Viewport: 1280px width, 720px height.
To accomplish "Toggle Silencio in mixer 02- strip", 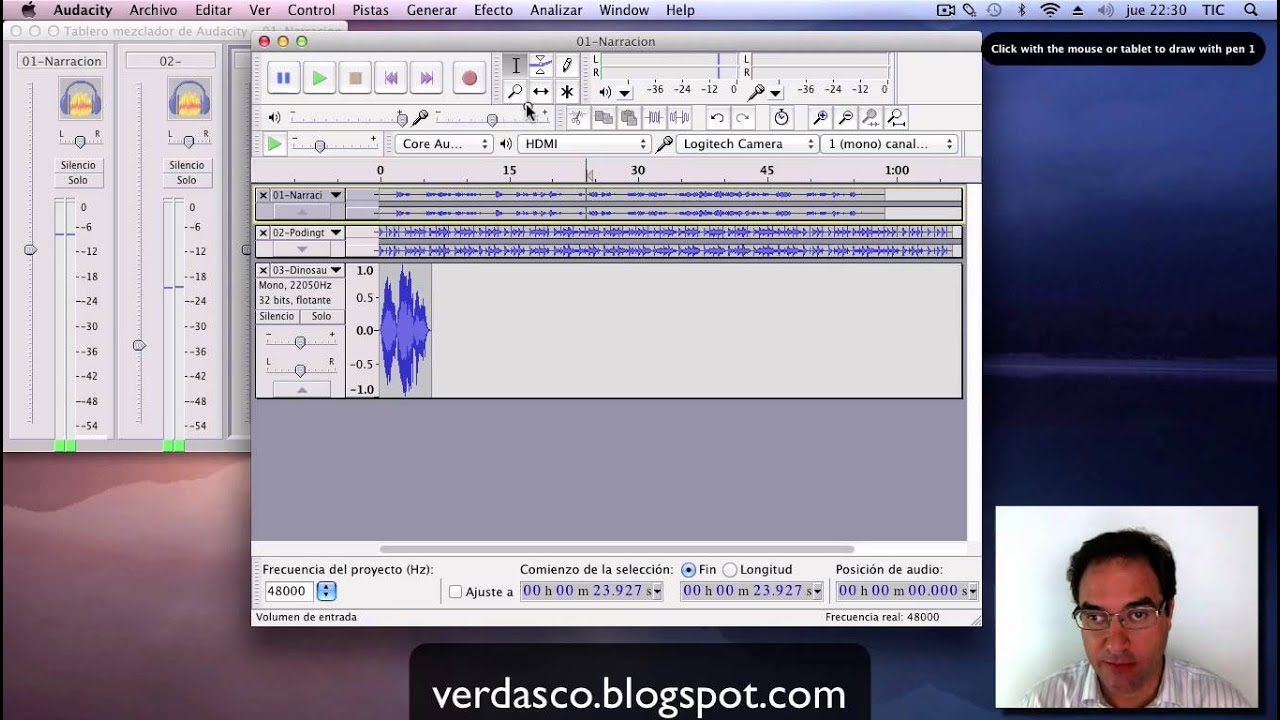I will click(x=187, y=165).
